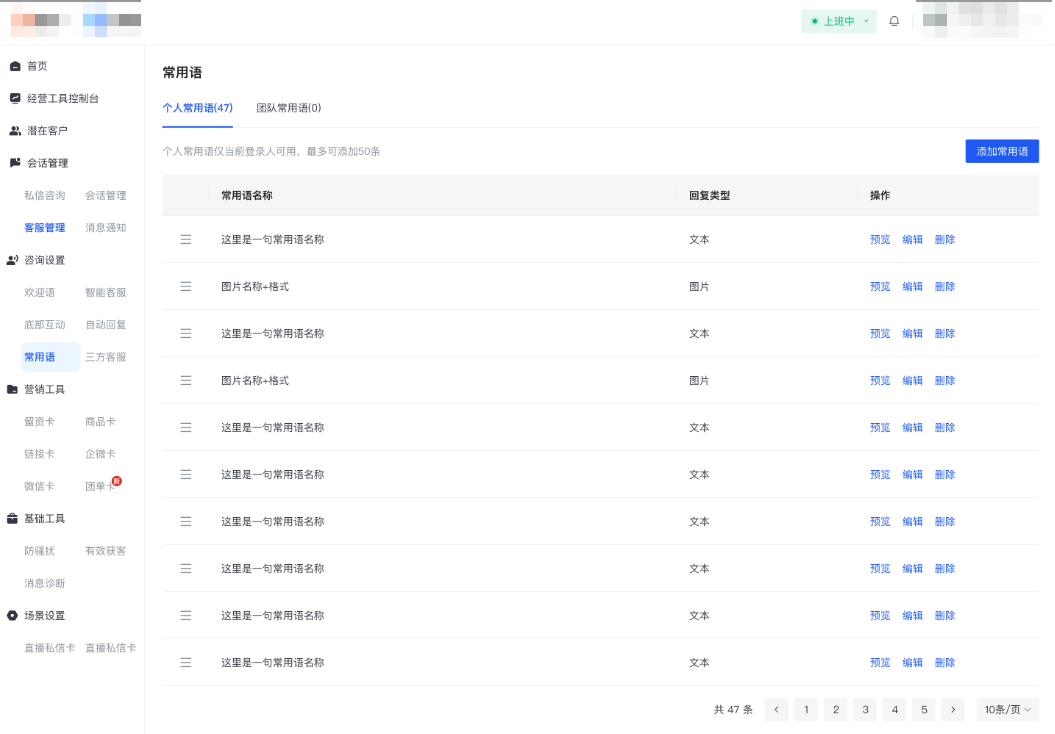Go to next page with right chevron

953,710
